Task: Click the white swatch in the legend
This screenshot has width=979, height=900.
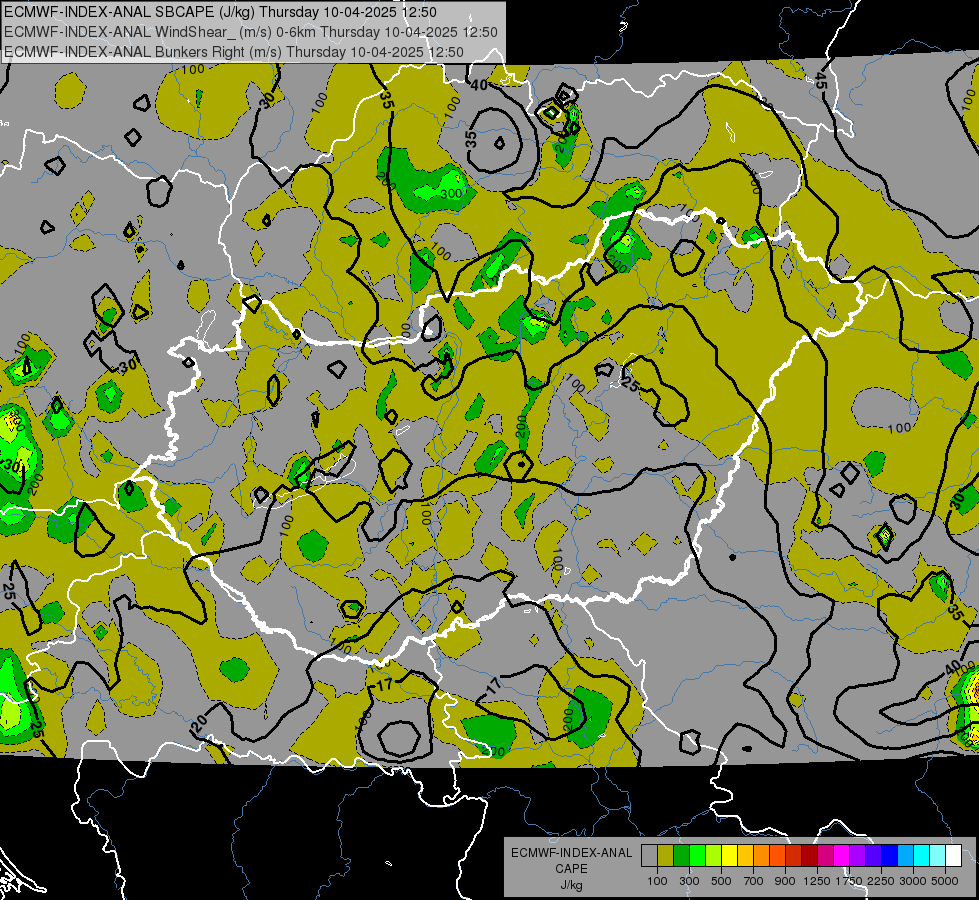Action: [x=953, y=856]
